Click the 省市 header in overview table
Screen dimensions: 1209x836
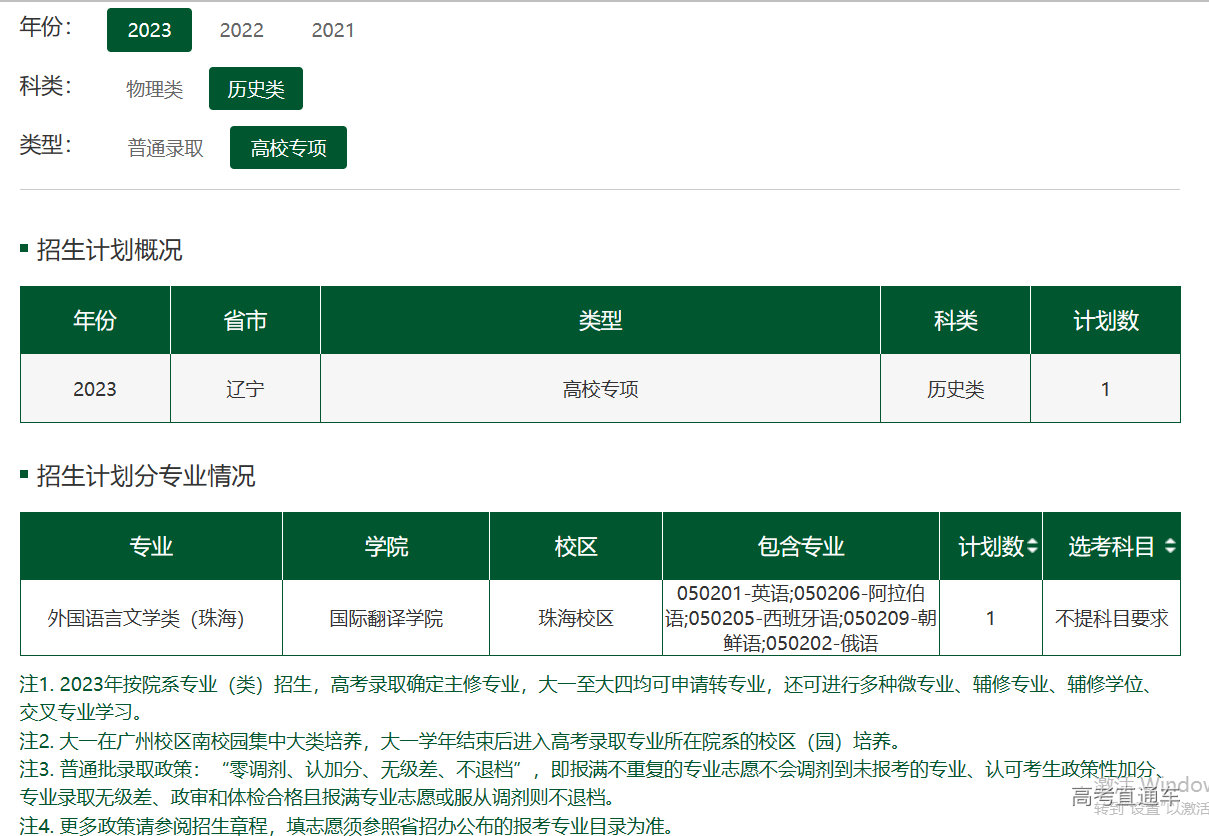pyautogui.click(x=245, y=321)
